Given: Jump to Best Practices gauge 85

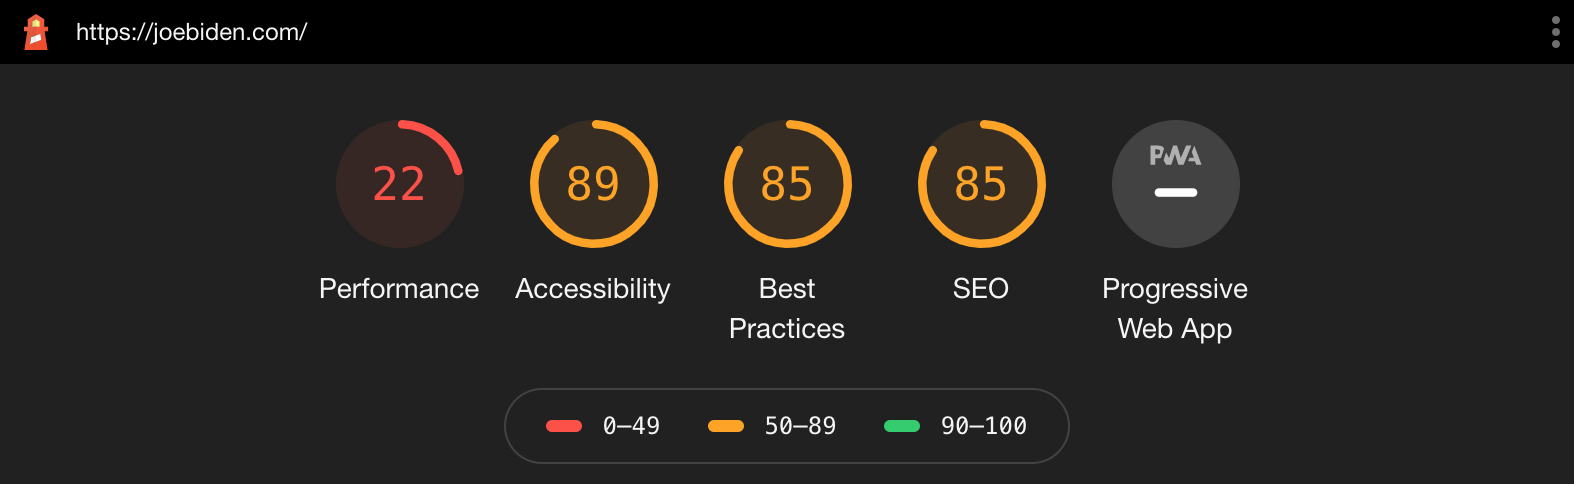Looking at the screenshot, I should pyautogui.click(x=788, y=184).
